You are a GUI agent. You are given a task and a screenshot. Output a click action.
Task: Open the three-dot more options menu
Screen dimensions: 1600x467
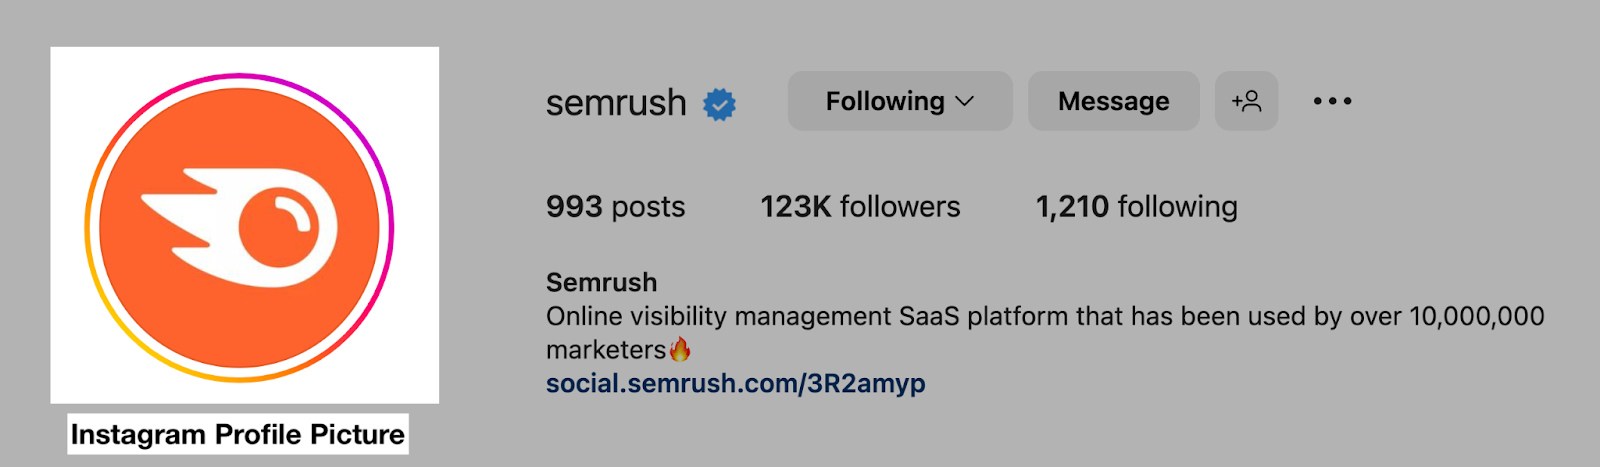click(1332, 101)
